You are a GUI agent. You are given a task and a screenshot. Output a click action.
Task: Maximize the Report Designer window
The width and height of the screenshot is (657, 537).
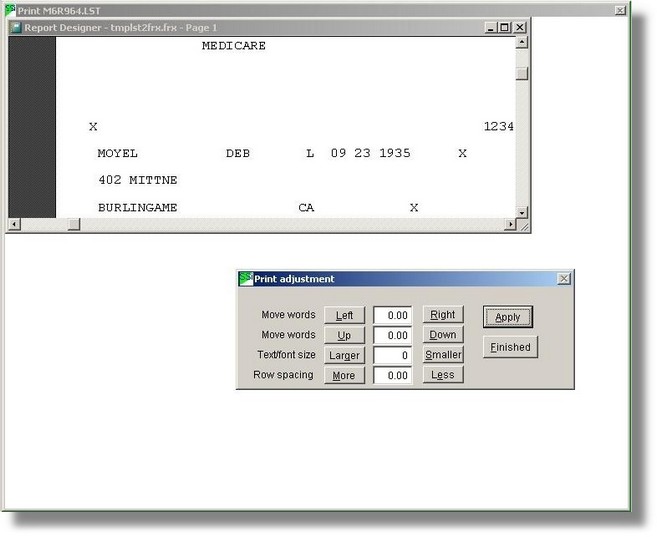[x=504, y=28]
